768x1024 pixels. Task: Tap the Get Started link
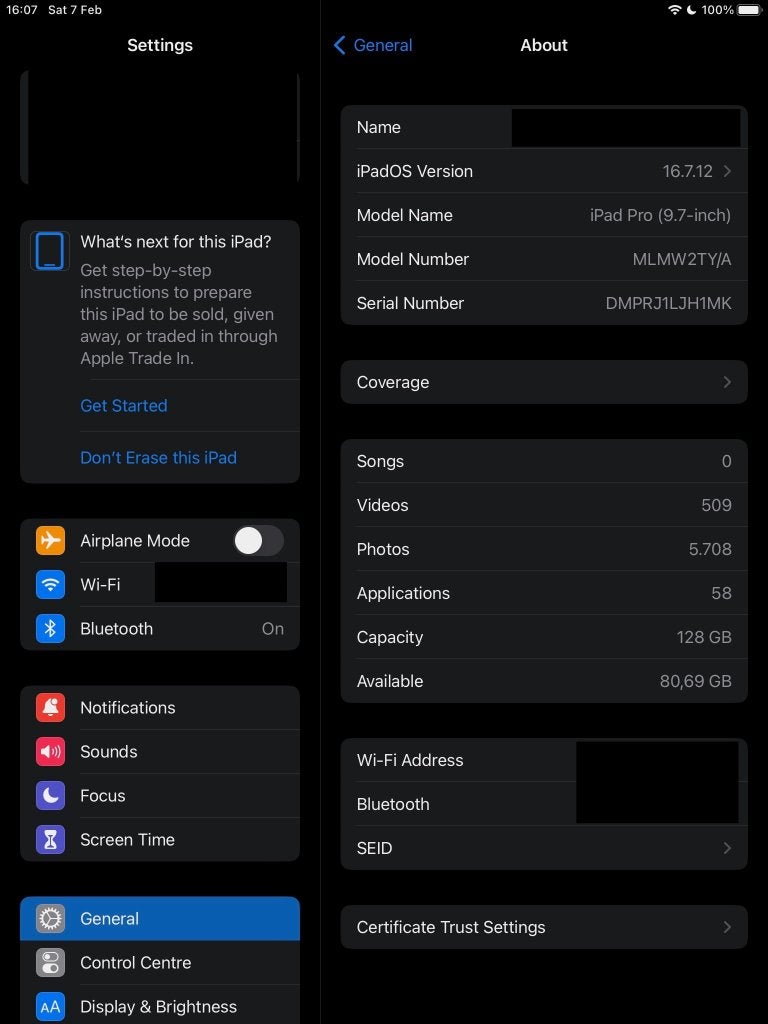(123, 406)
